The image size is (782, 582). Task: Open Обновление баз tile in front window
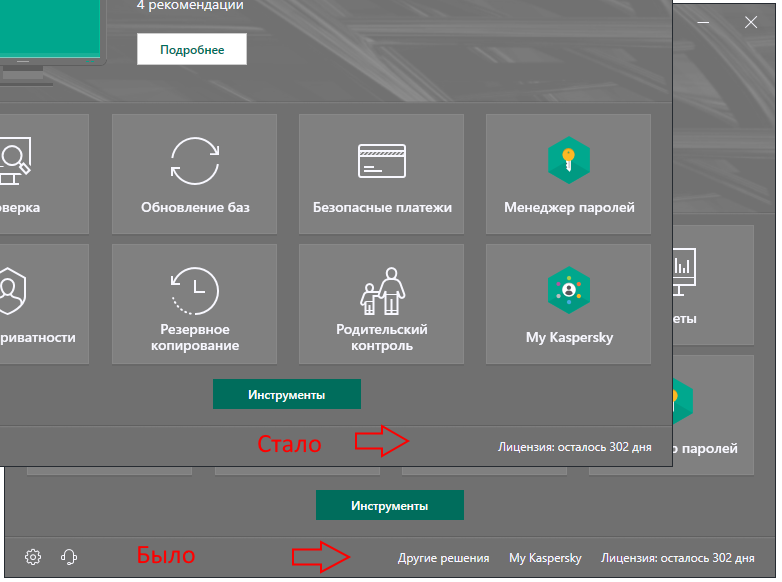tap(195, 174)
